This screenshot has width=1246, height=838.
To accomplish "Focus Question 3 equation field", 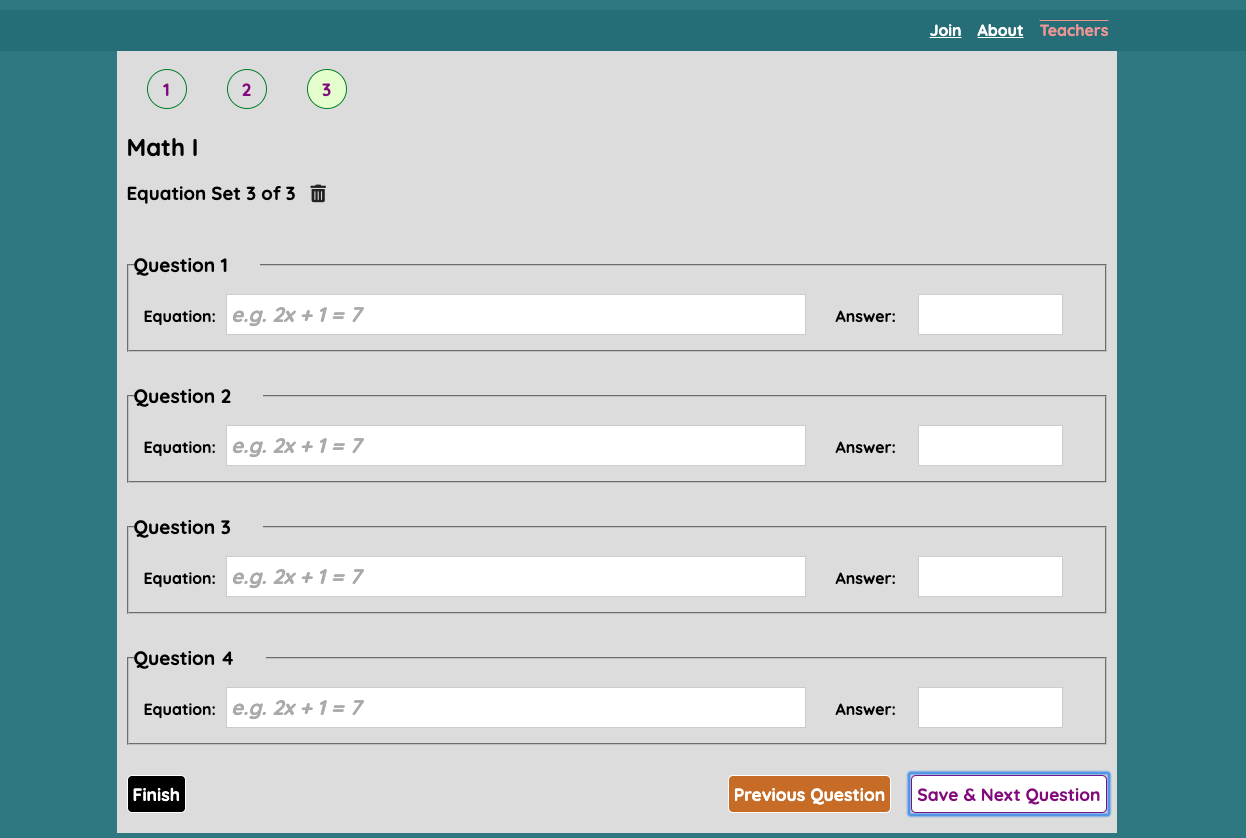I will pos(516,577).
